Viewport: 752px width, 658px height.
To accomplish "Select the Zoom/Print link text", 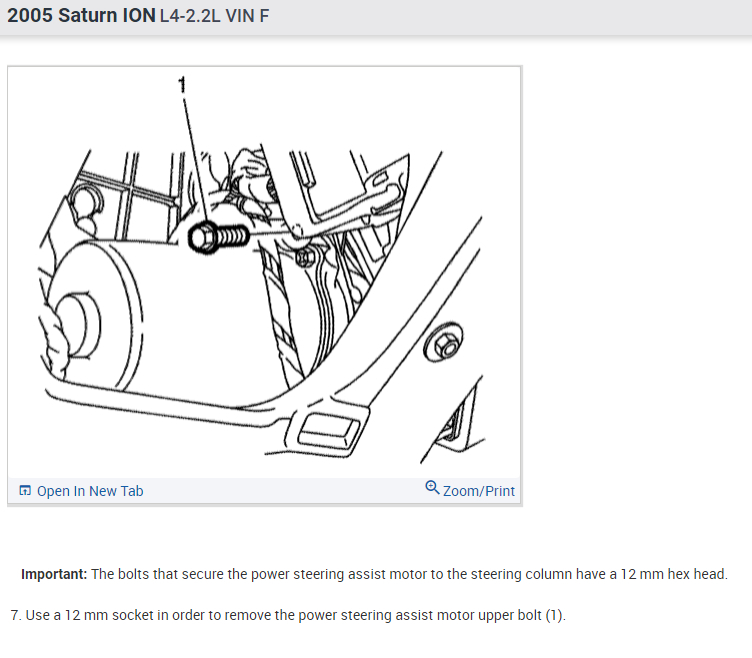I will coord(479,491).
